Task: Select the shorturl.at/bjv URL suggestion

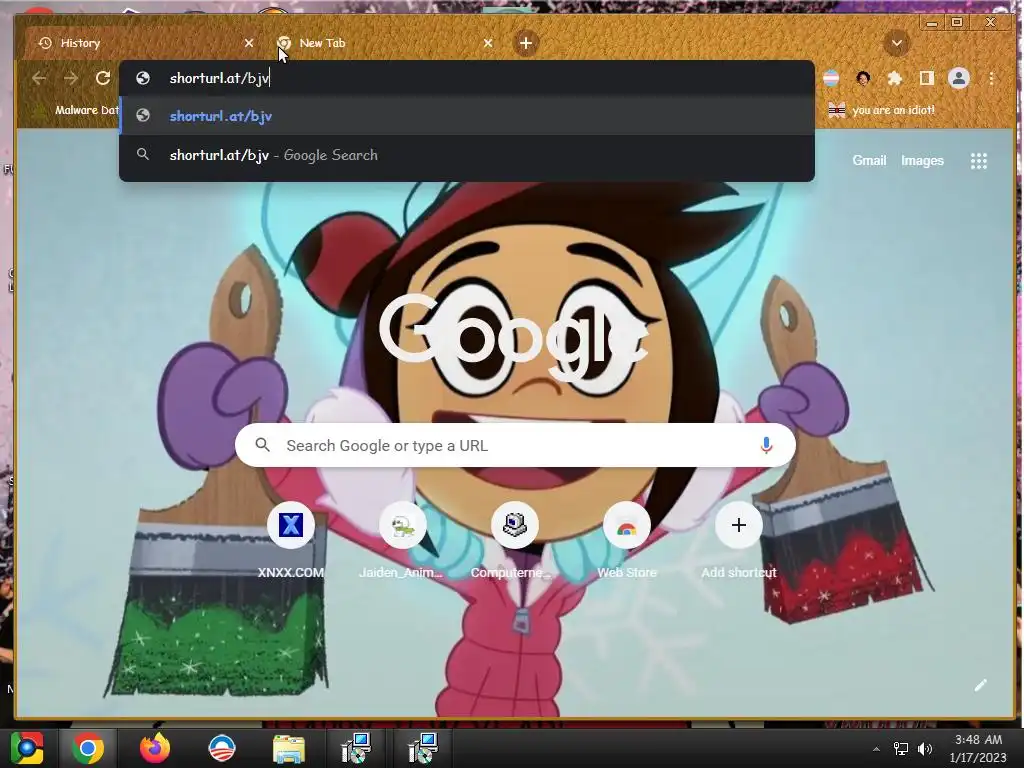Action: [x=467, y=116]
